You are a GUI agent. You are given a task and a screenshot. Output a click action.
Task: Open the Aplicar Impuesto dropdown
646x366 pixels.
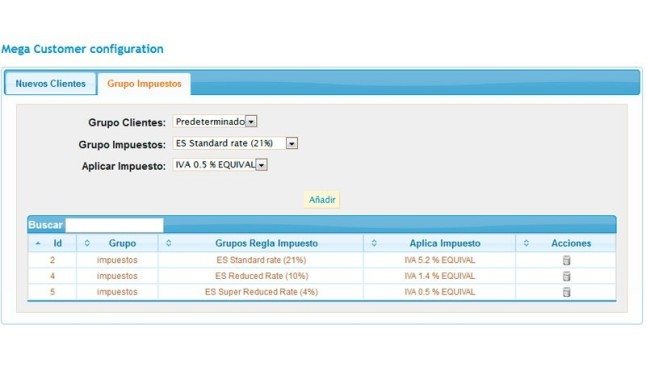pos(220,165)
